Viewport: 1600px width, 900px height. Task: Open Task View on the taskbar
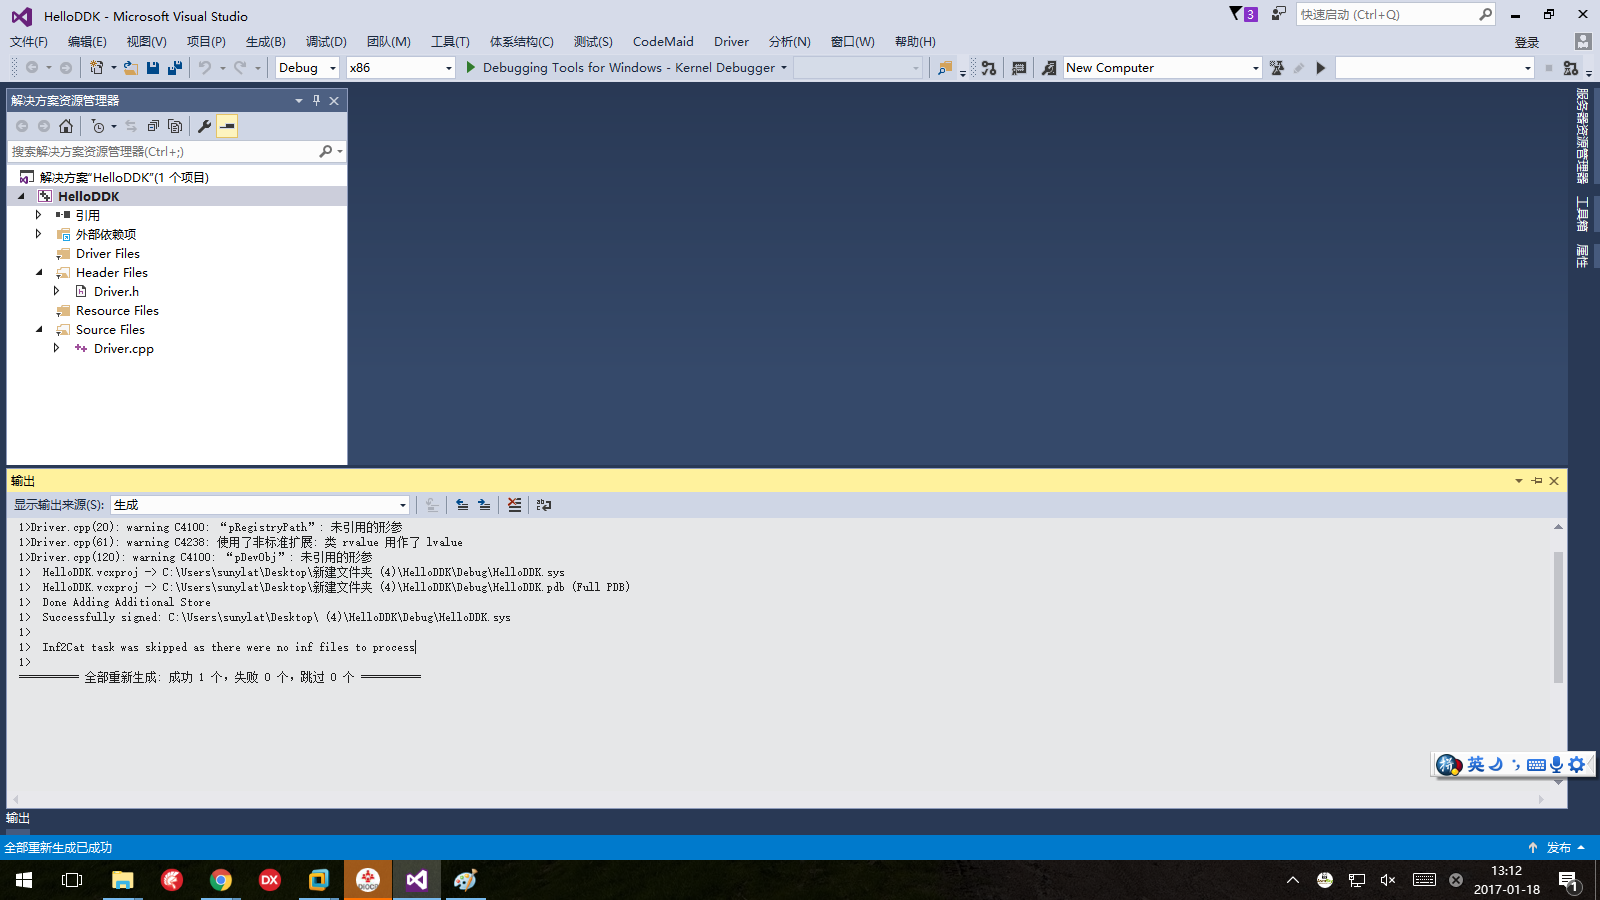(x=72, y=880)
